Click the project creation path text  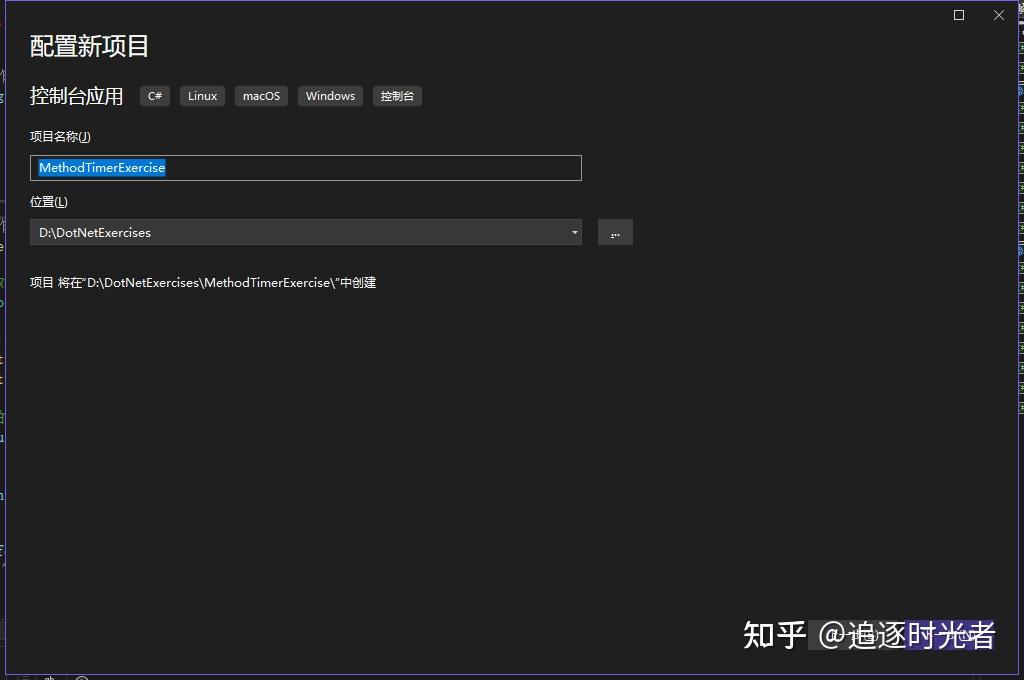coord(204,282)
